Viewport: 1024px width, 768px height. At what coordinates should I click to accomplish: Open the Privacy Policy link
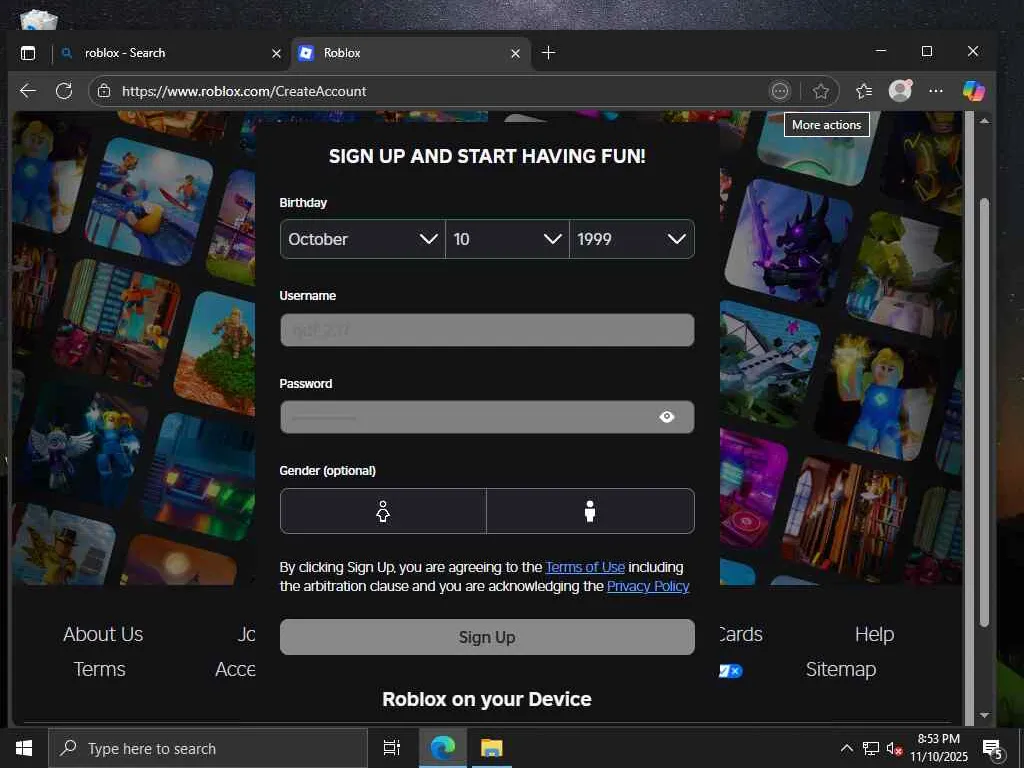(648, 586)
